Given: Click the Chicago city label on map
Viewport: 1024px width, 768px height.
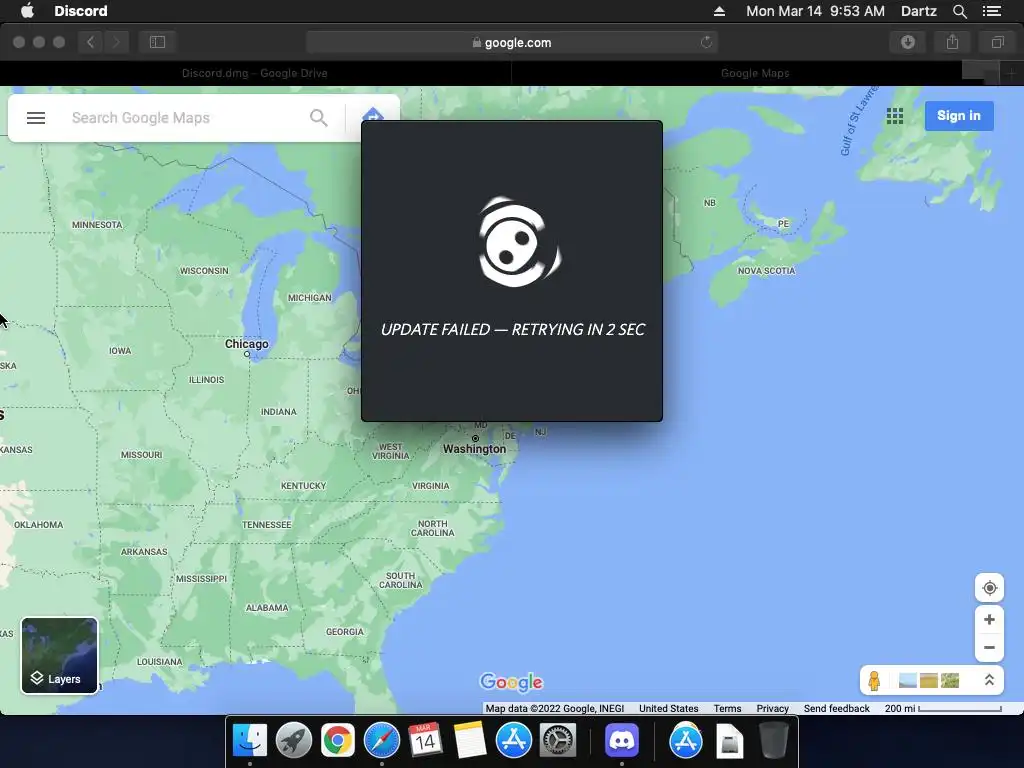Looking at the screenshot, I should [x=246, y=344].
